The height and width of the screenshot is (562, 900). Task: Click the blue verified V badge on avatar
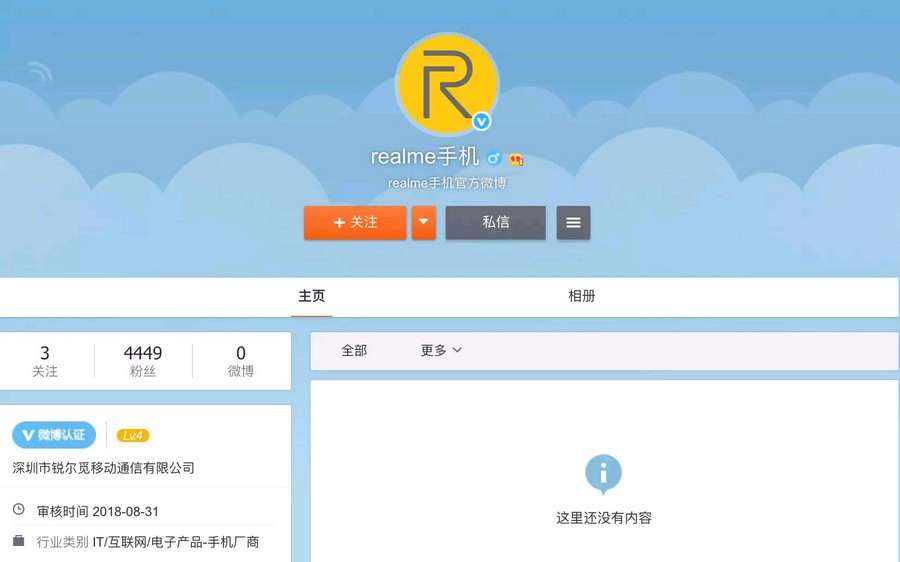(481, 121)
